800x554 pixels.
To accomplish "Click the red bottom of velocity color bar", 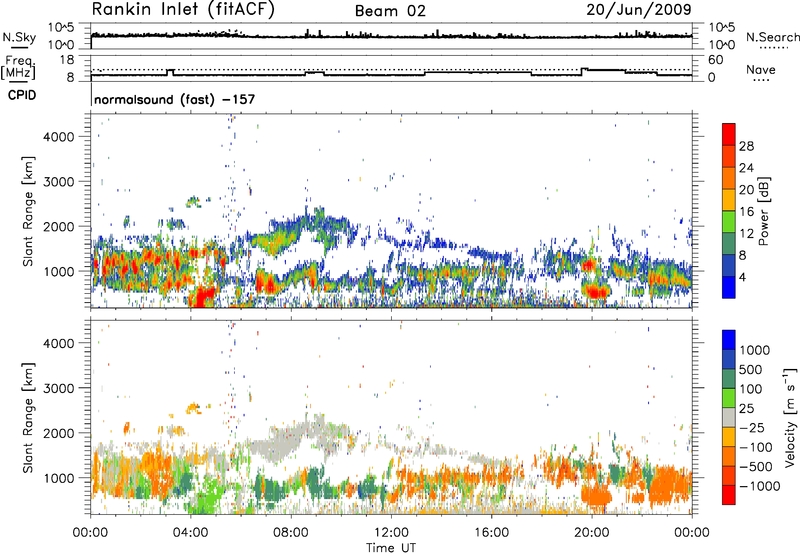I will point(729,495).
